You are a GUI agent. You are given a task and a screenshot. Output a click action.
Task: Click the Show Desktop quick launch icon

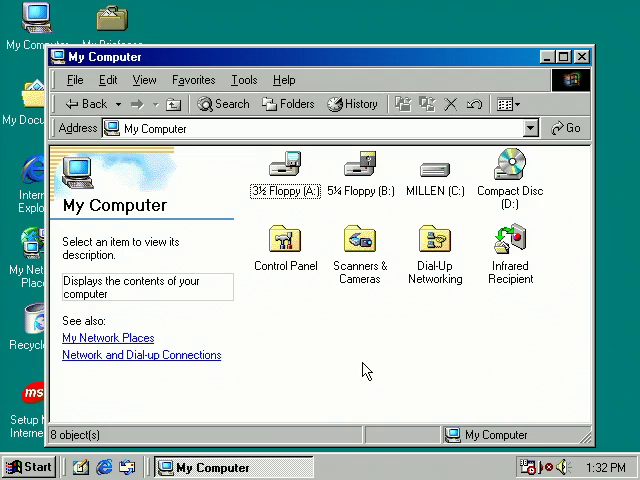coord(81,467)
